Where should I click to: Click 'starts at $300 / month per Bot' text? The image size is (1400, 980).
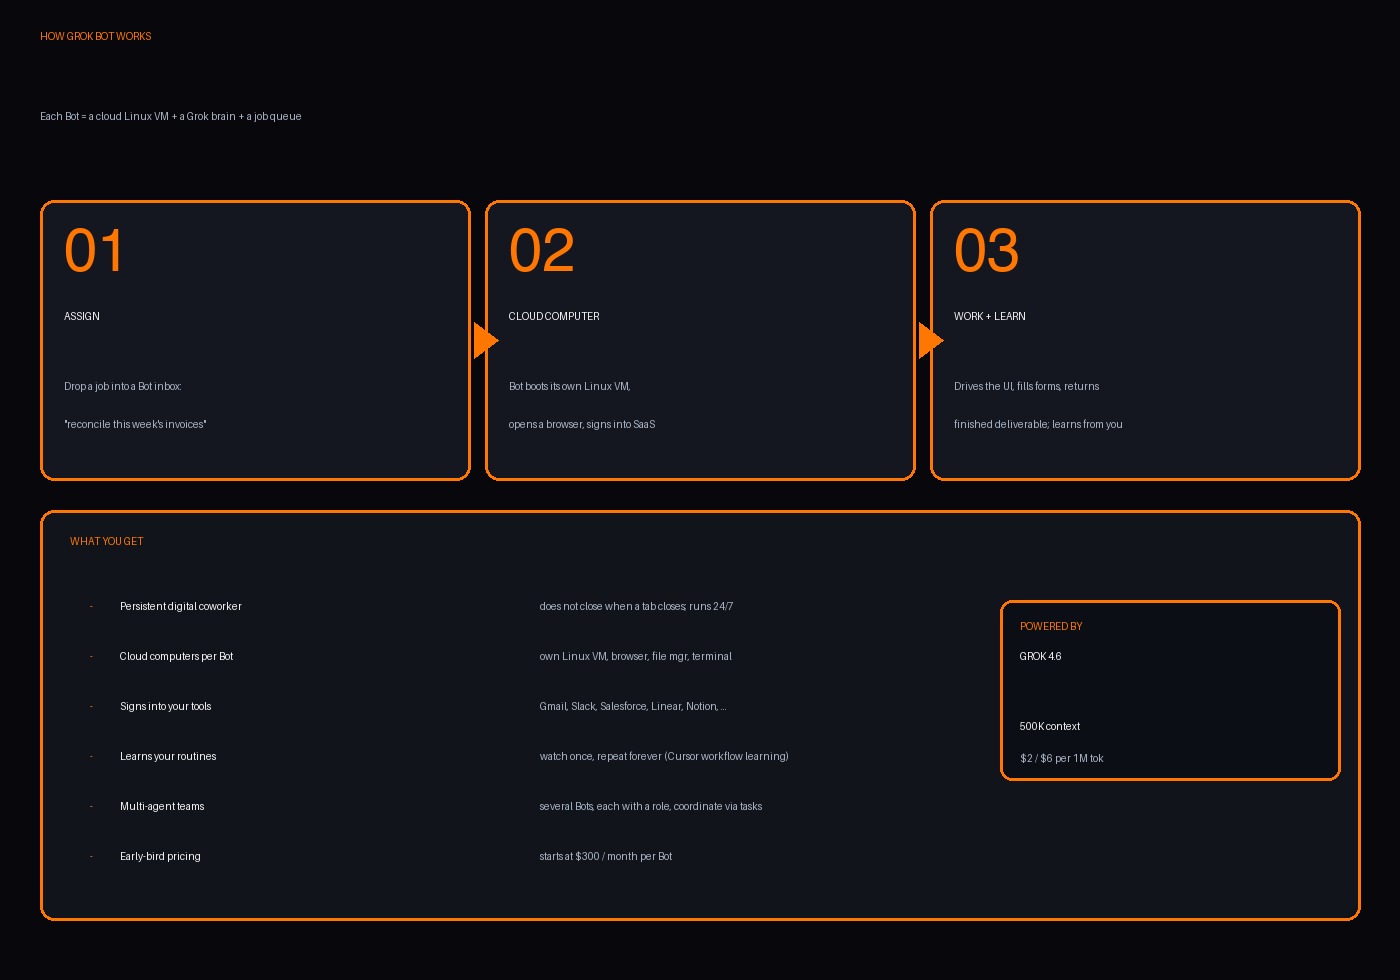click(x=606, y=856)
